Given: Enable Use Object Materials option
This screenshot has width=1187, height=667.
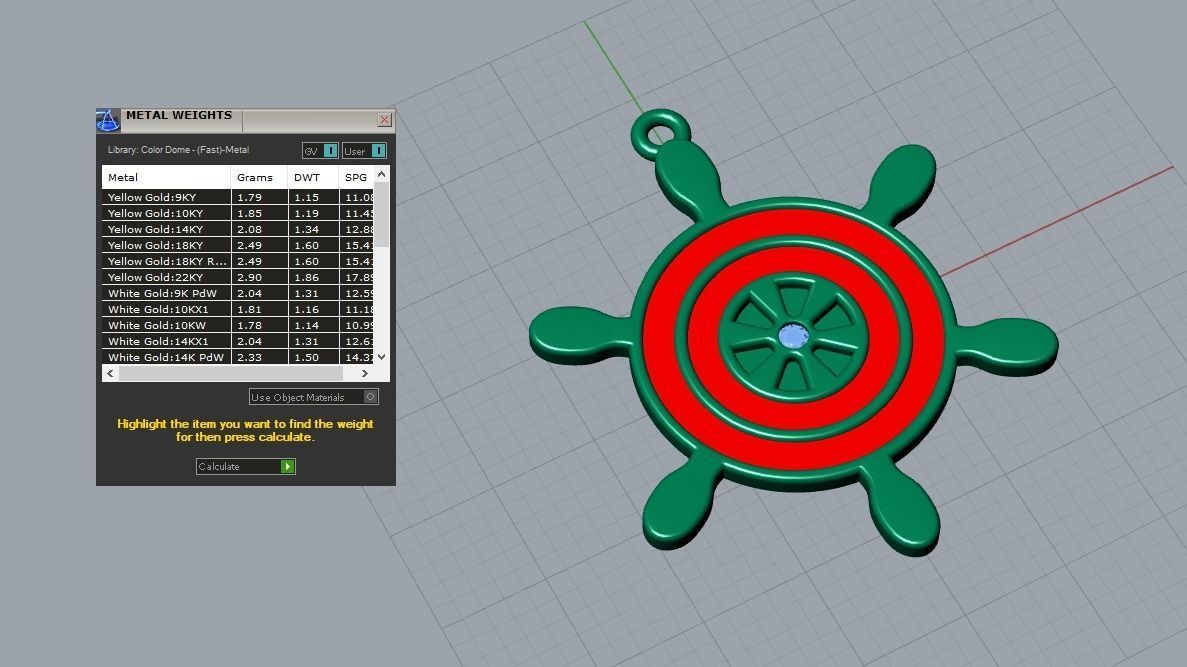Looking at the screenshot, I should pos(313,397).
